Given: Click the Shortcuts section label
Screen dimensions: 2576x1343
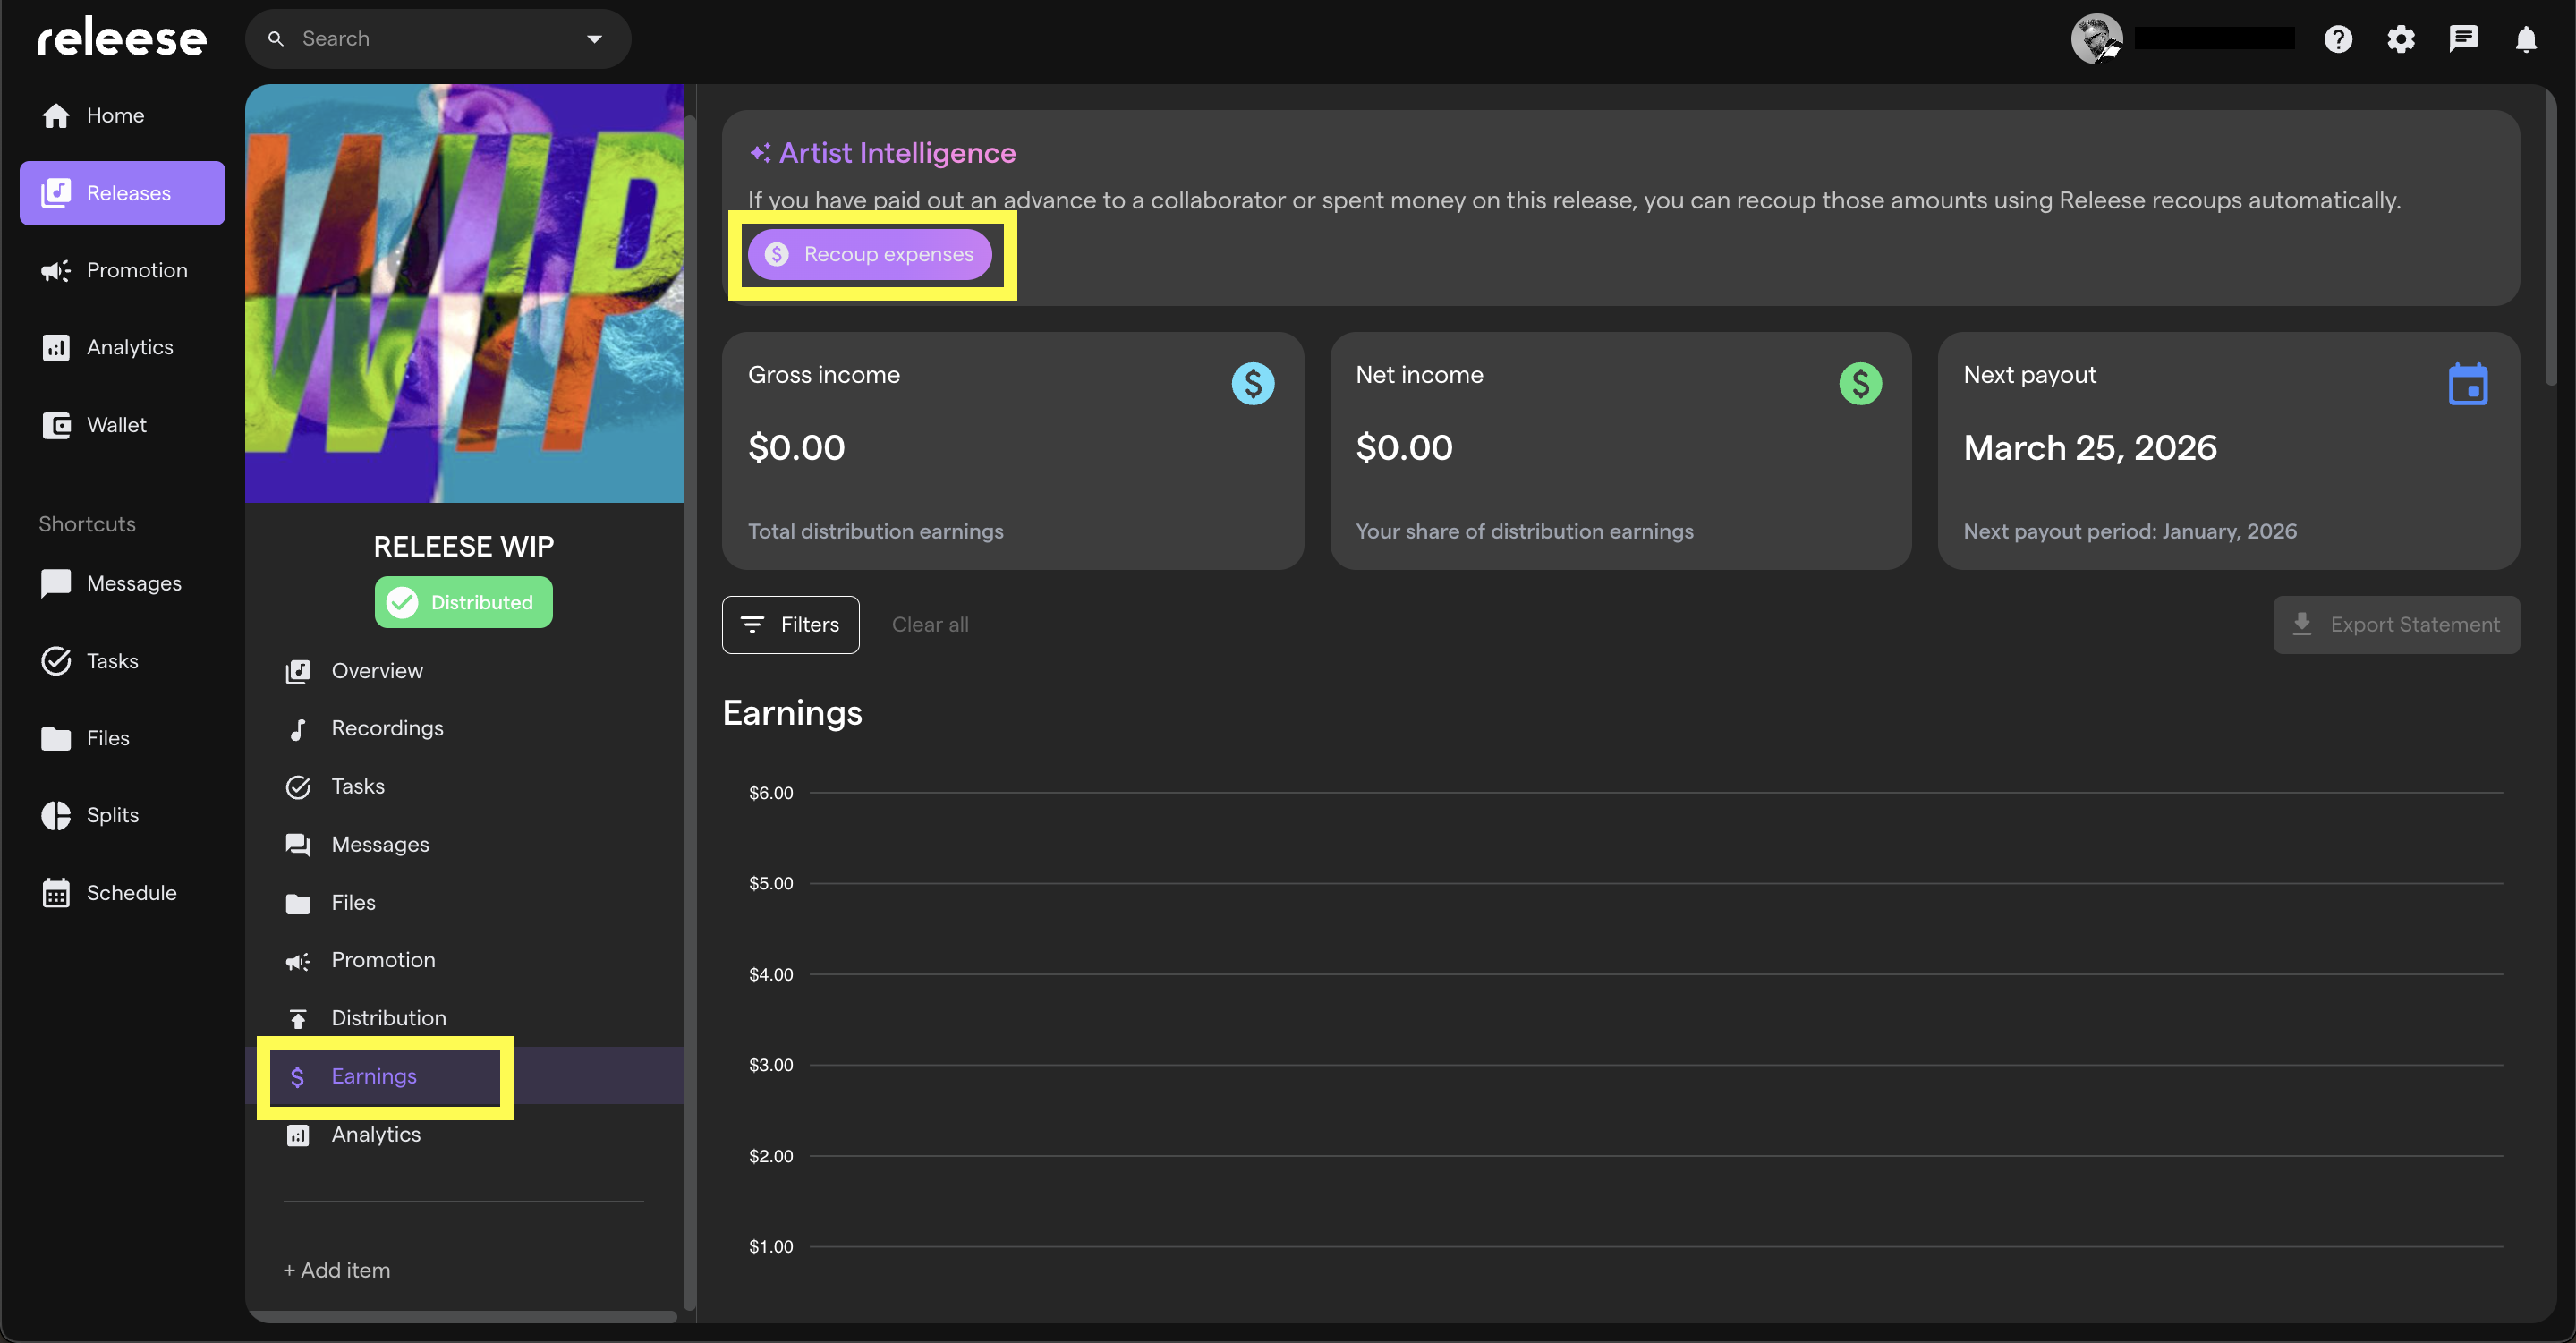Looking at the screenshot, I should click(x=87, y=525).
